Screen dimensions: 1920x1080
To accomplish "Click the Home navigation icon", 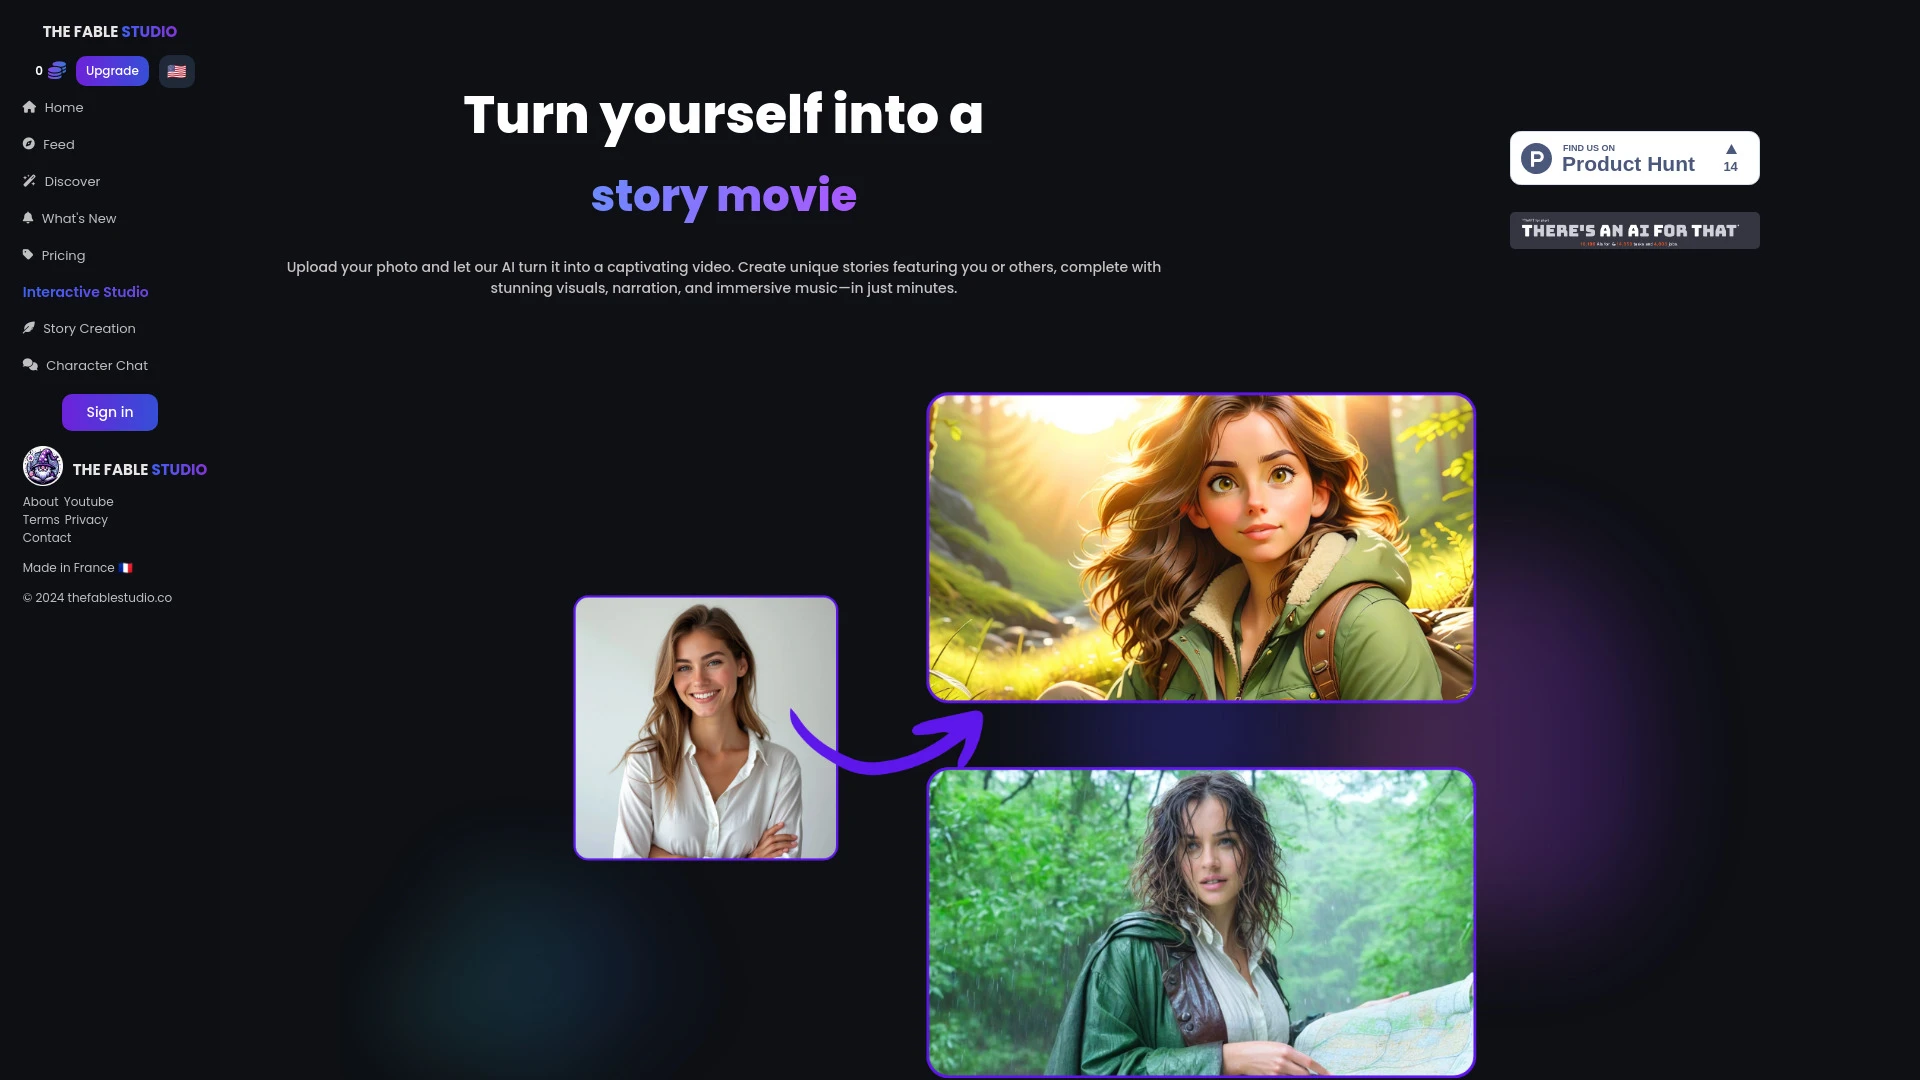I will [29, 107].
